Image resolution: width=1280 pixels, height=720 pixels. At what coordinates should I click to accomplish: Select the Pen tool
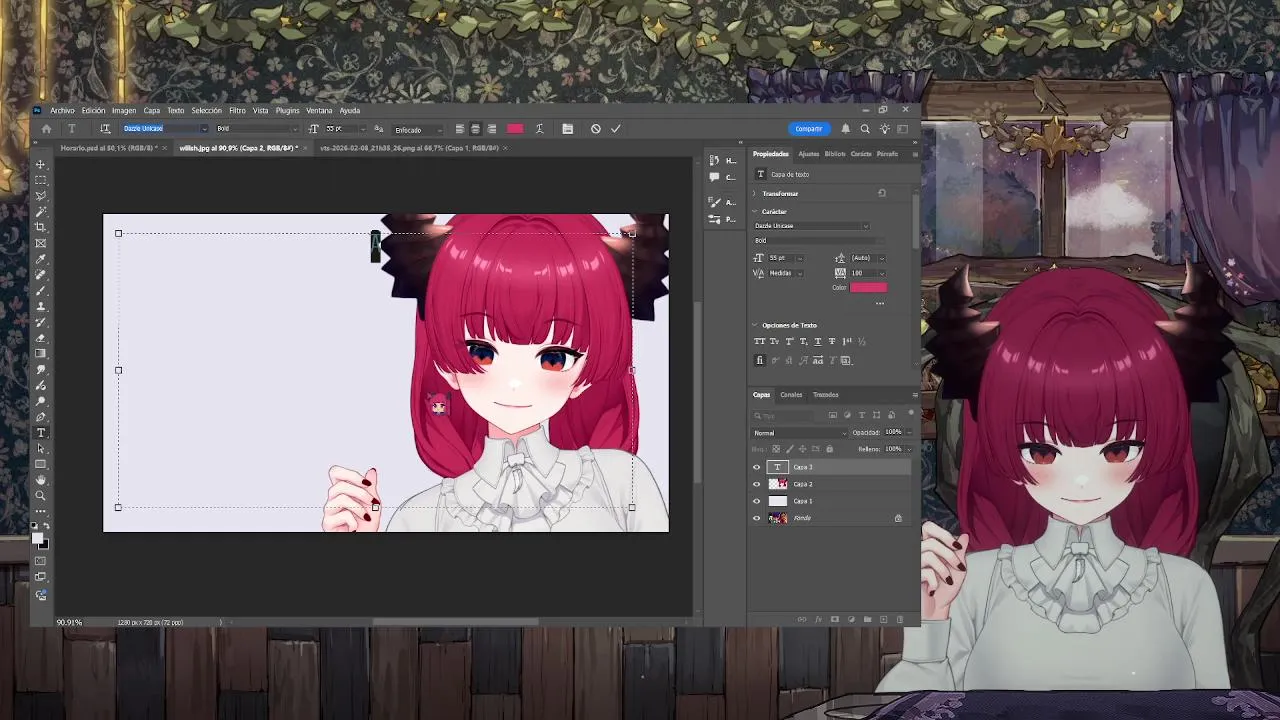pos(41,417)
